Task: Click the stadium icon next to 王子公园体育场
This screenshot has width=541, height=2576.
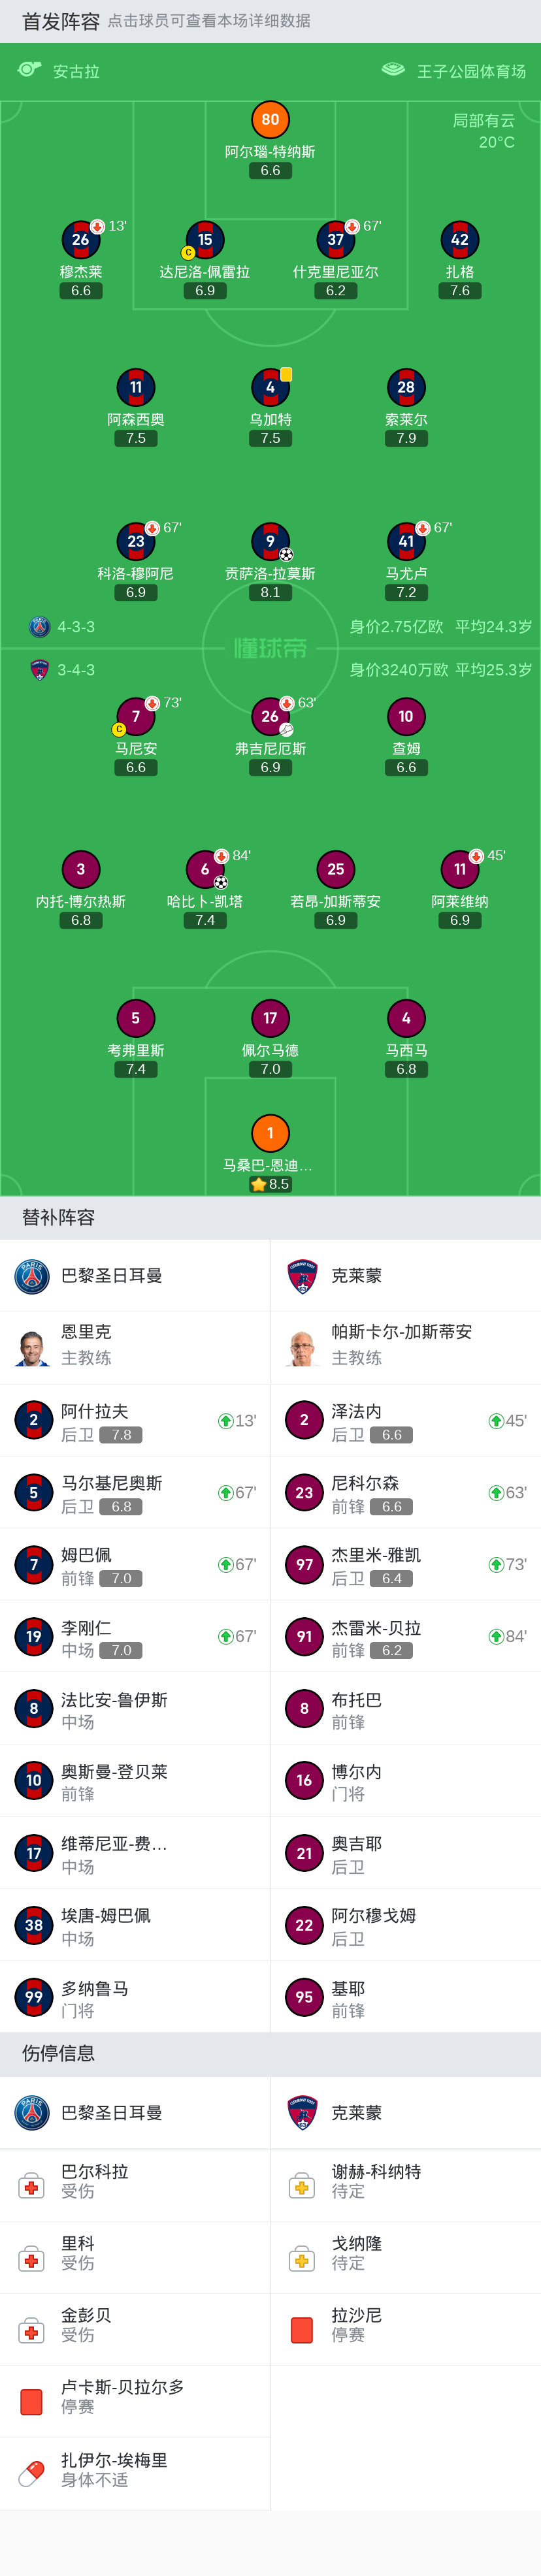Action: pos(393,70)
